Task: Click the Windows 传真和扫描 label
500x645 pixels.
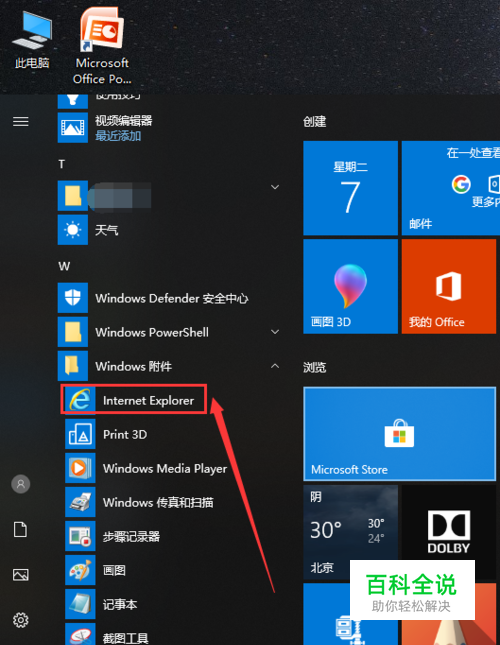Action: coord(158,502)
